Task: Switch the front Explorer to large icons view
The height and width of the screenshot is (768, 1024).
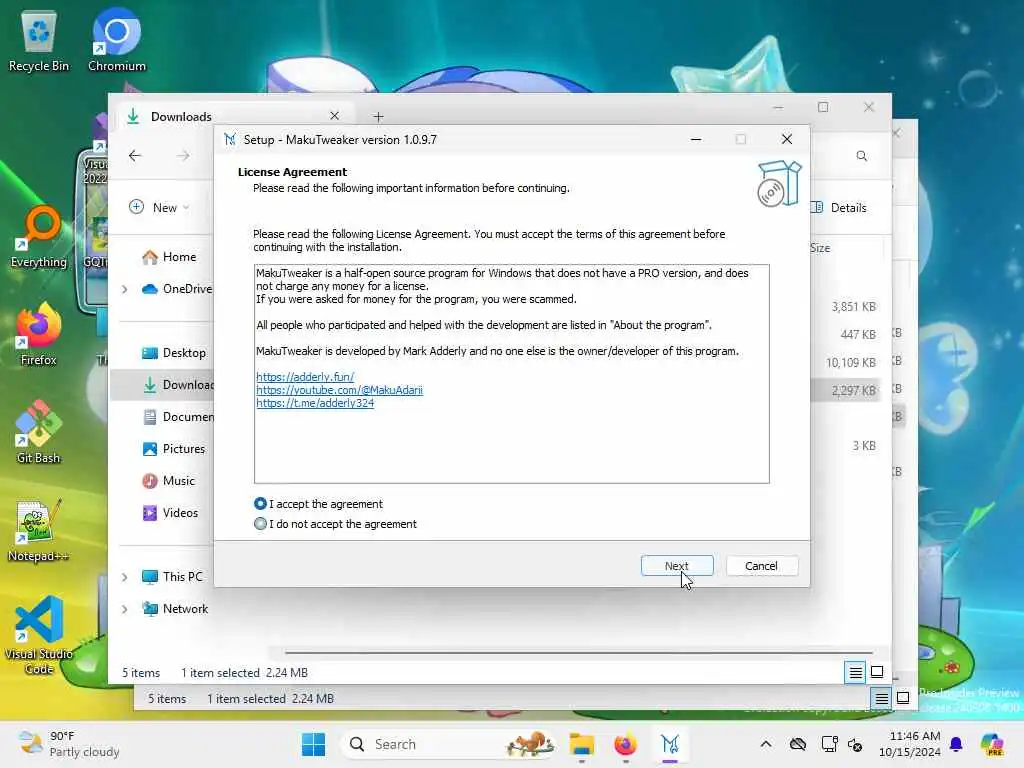Action: coord(877,672)
